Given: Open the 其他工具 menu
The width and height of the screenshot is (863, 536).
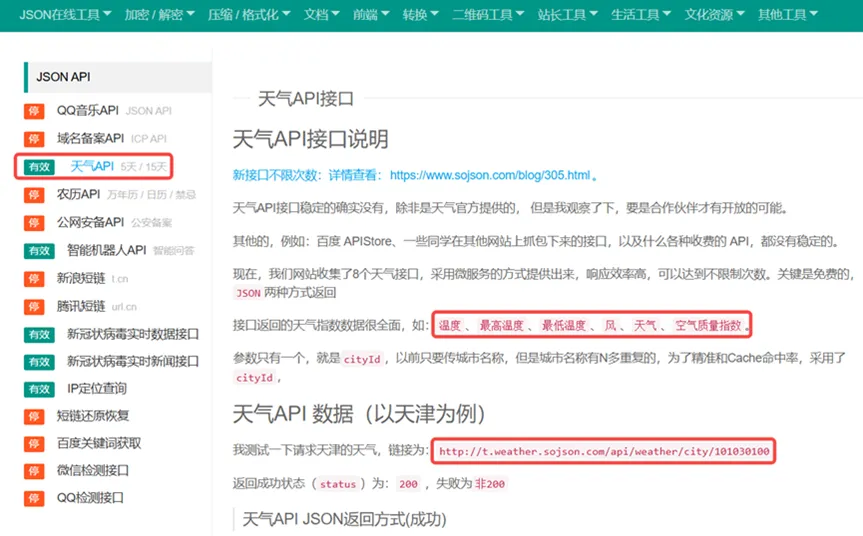Looking at the screenshot, I should (x=788, y=14).
